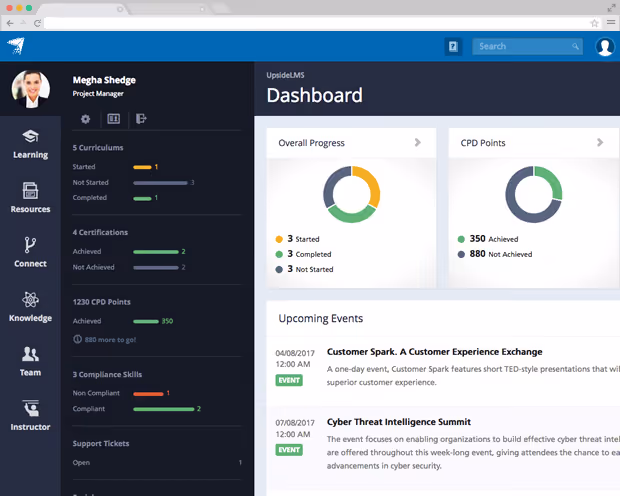
Task: Click the 5 Curriculums heading
Action: (98, 148)
